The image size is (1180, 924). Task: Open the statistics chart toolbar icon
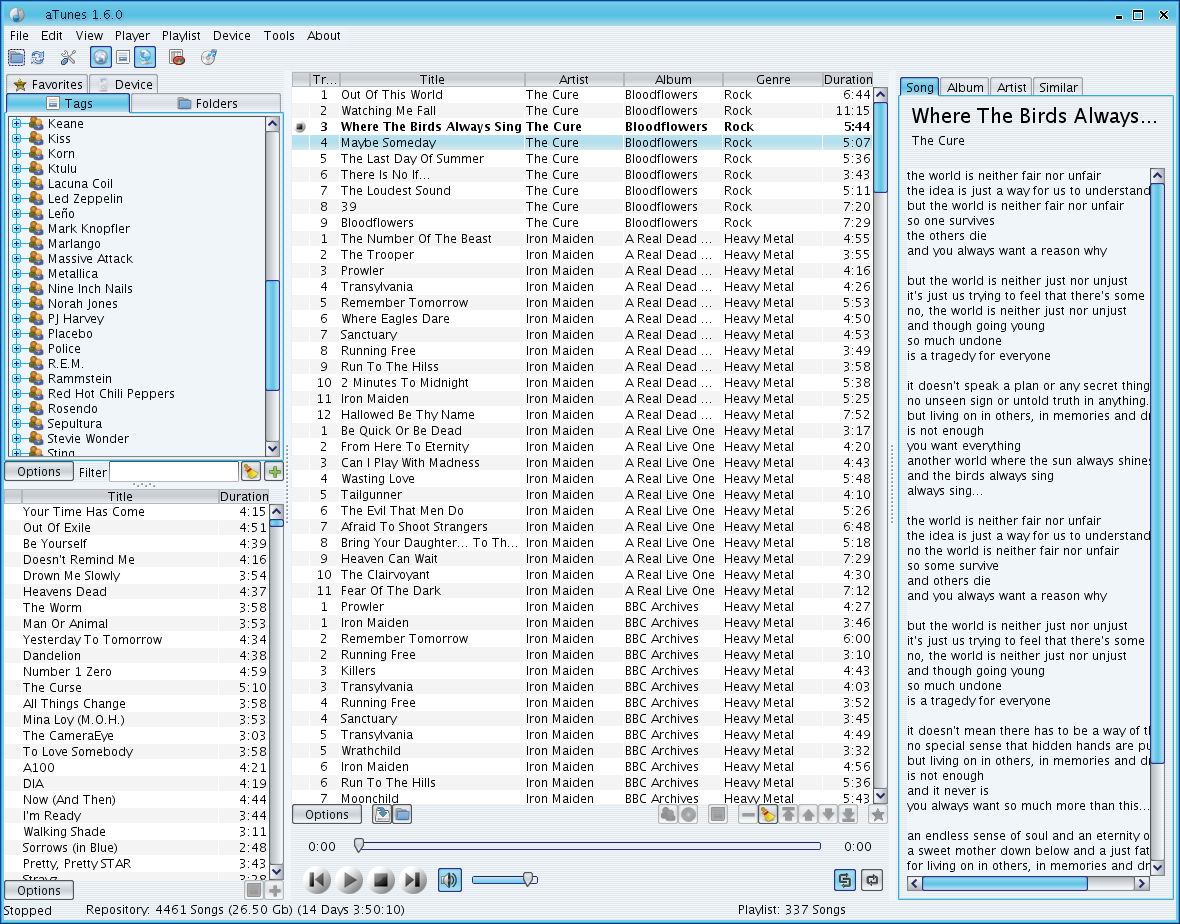(x=177, y=58)
